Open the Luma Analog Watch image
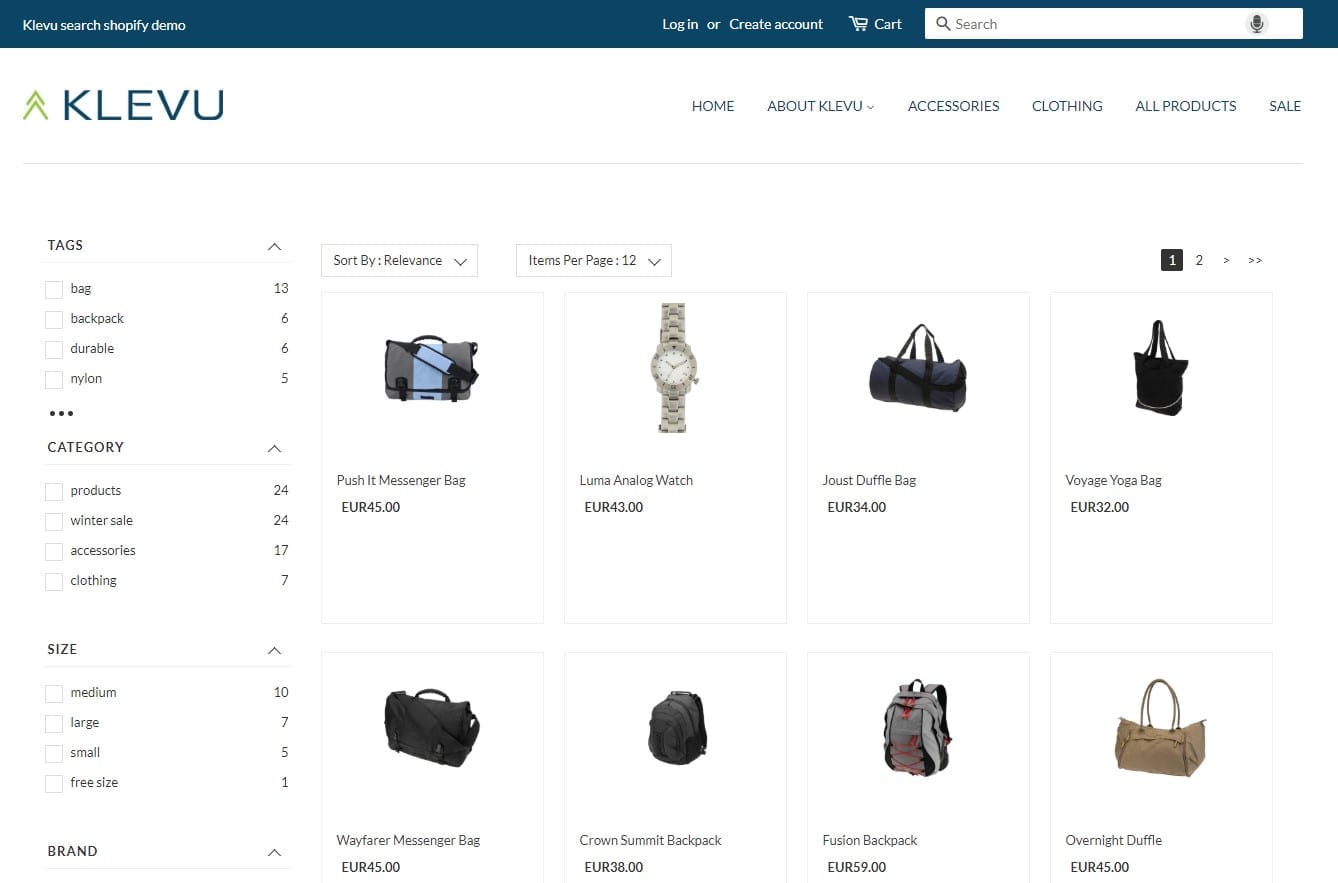 point(674,368)
